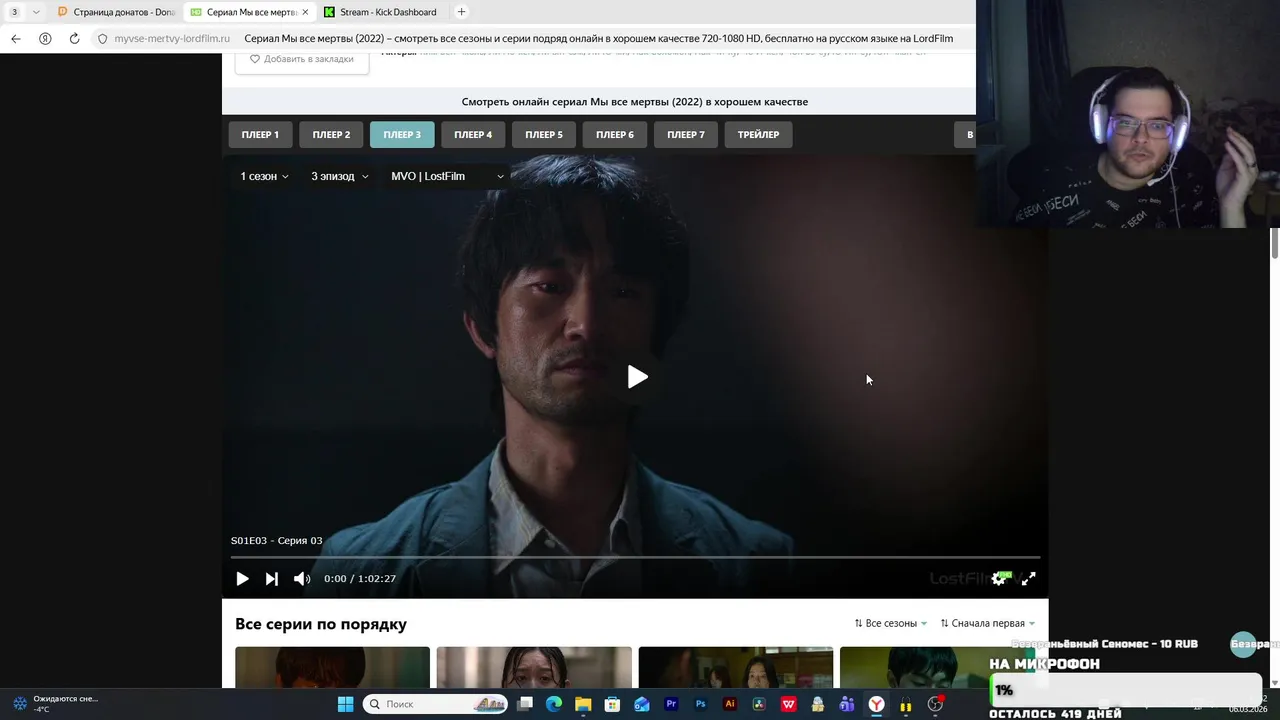The width and height of the screenshot is (1280, 720).
Task: Open Outlook mail from taskbar
Action: (642, 704)
